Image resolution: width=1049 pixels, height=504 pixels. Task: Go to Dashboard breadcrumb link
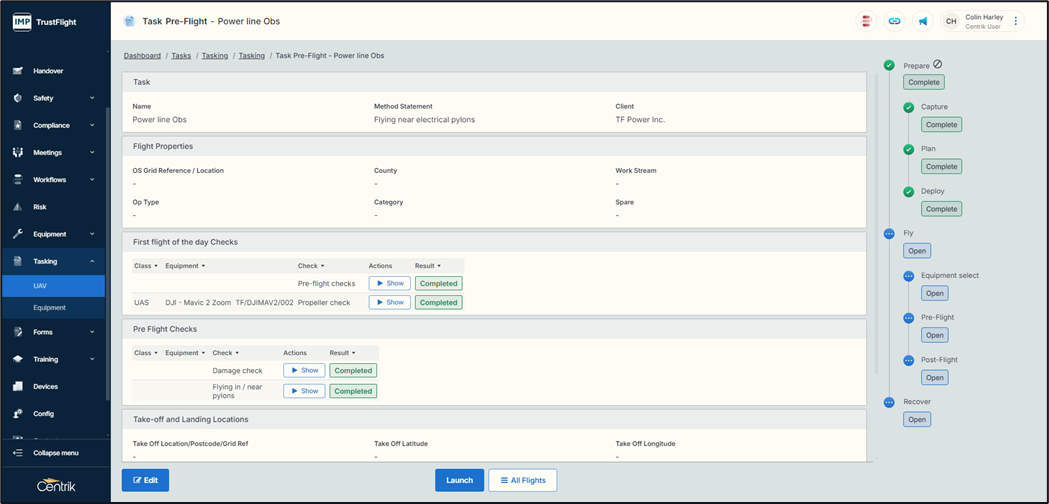(x=142, y=56)
